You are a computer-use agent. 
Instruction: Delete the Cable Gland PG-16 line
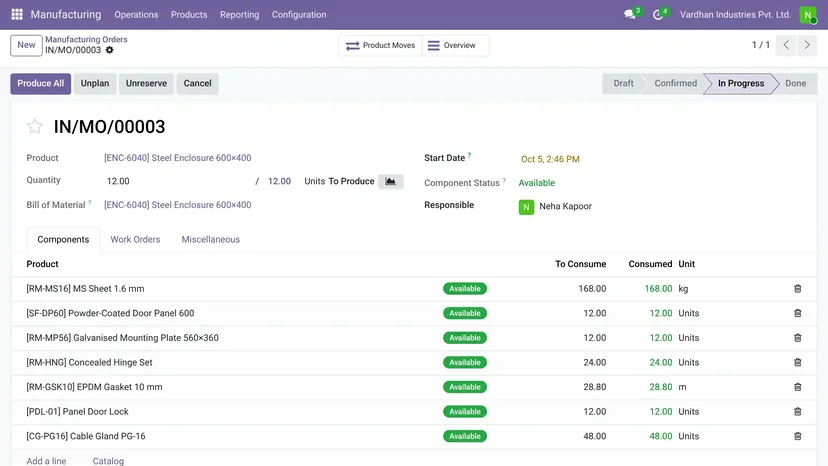pos(797,436)
